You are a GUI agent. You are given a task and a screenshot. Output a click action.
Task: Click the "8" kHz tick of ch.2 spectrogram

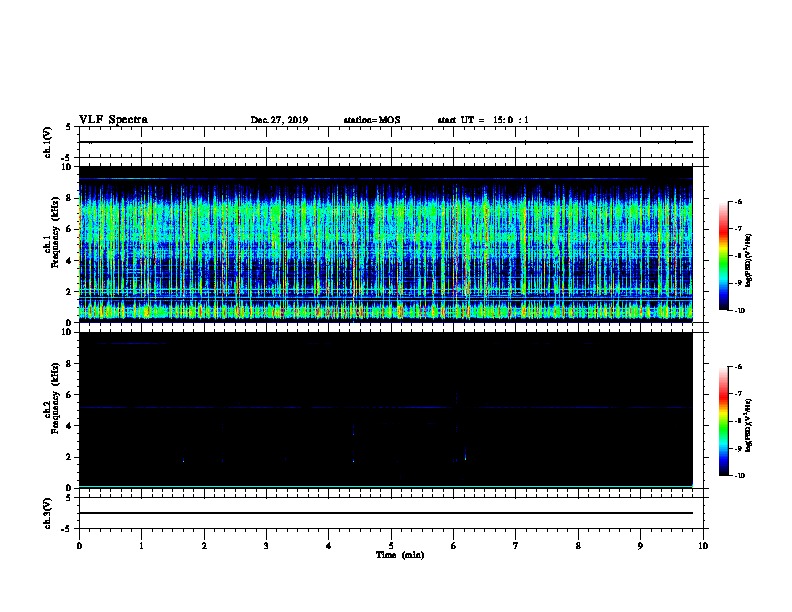point(70,364)
